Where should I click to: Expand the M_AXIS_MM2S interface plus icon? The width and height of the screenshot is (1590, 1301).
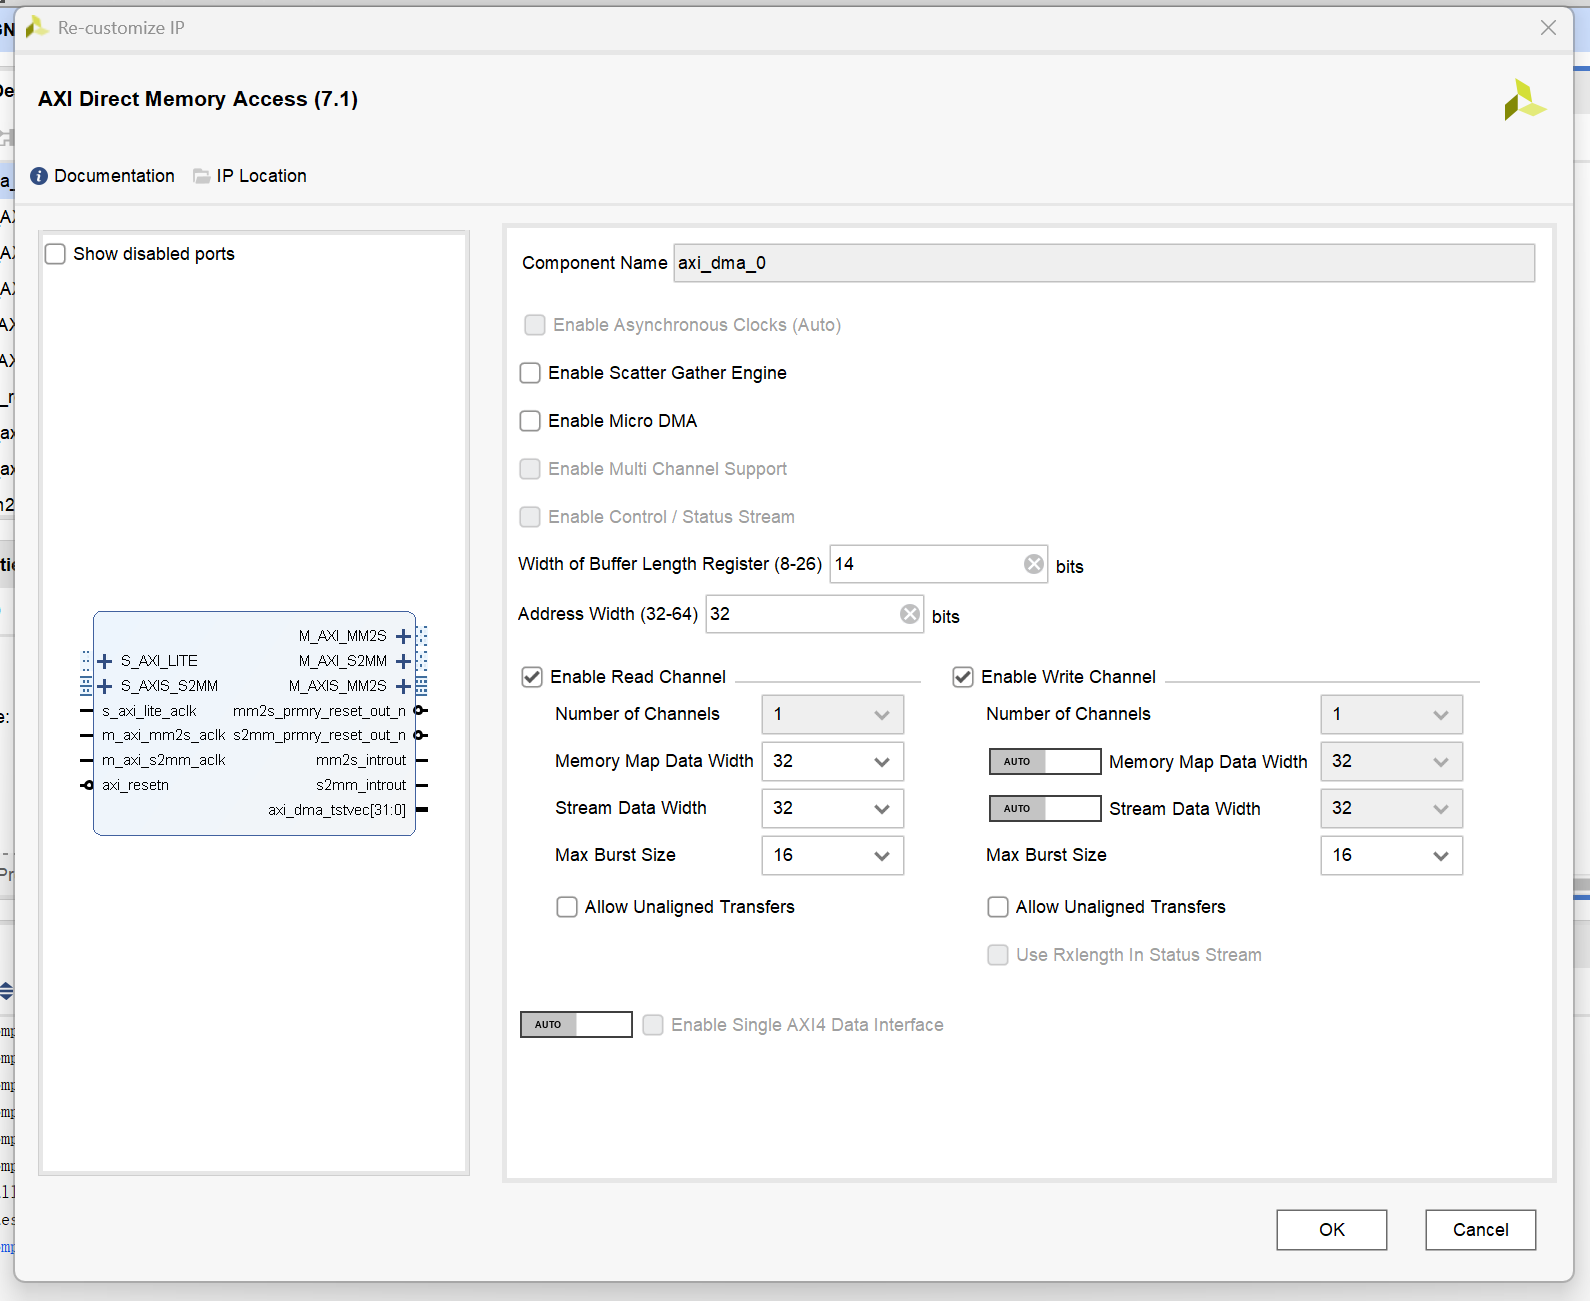tap(403, 686)
